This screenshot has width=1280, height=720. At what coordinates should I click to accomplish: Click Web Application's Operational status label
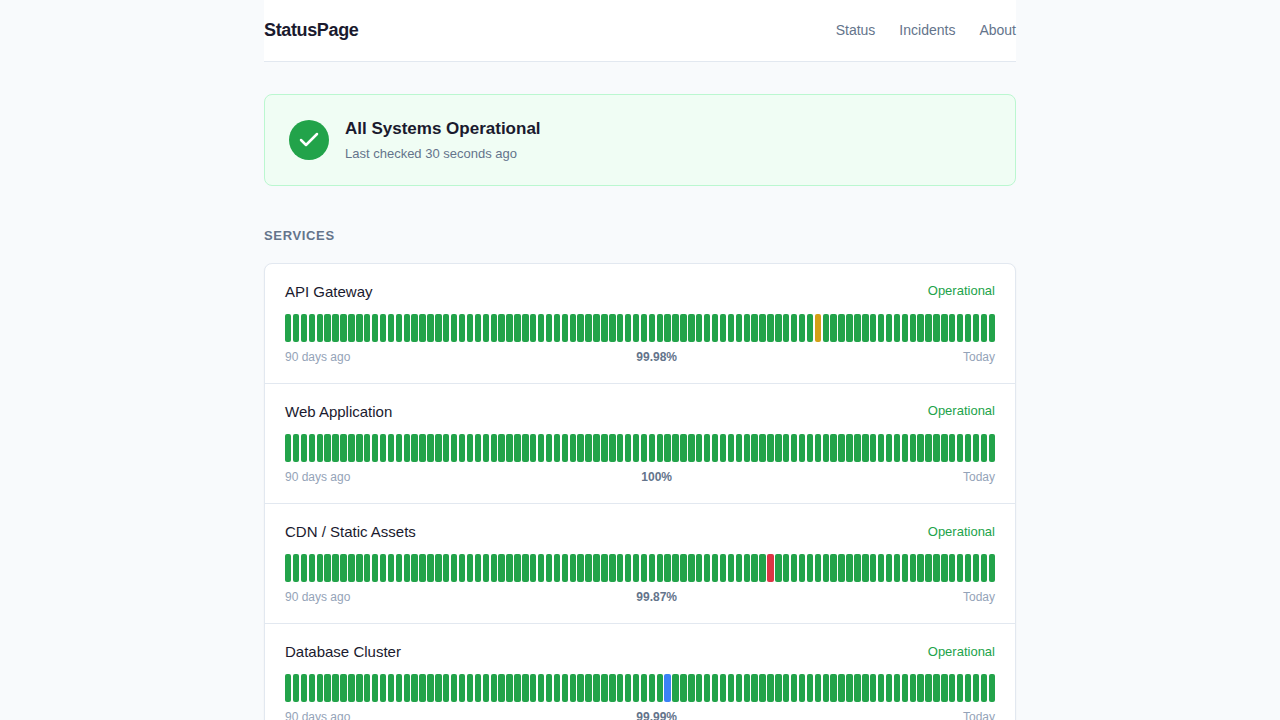961,411
